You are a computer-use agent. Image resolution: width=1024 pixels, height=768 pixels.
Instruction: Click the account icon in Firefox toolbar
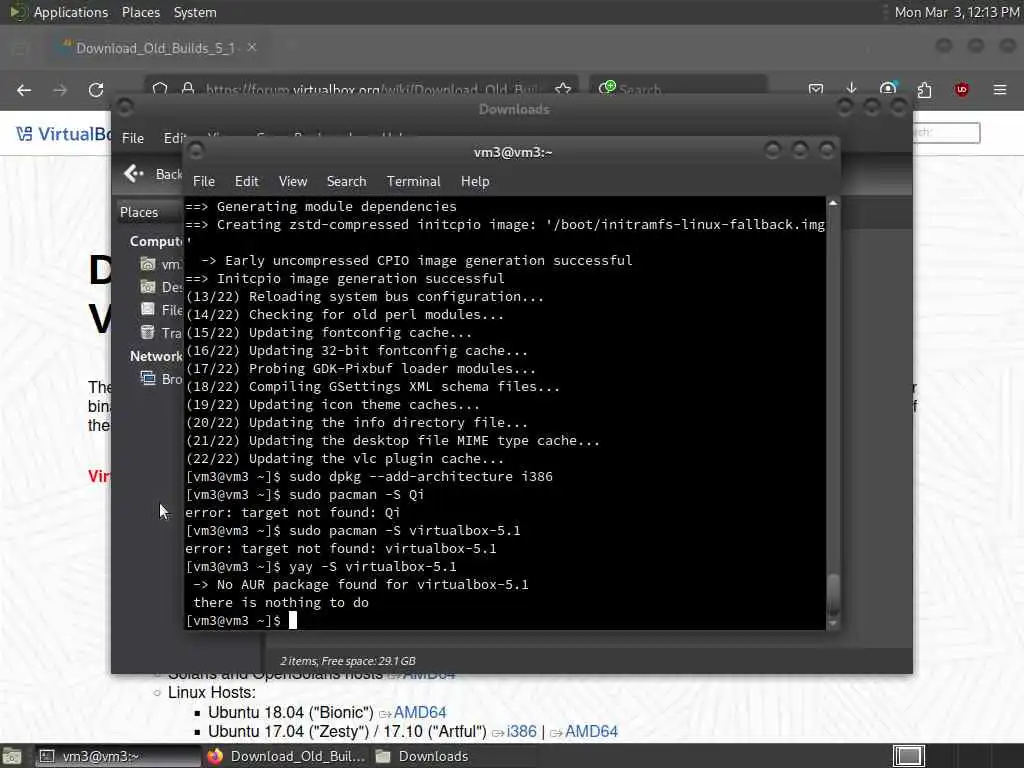[x=888, y=89]
